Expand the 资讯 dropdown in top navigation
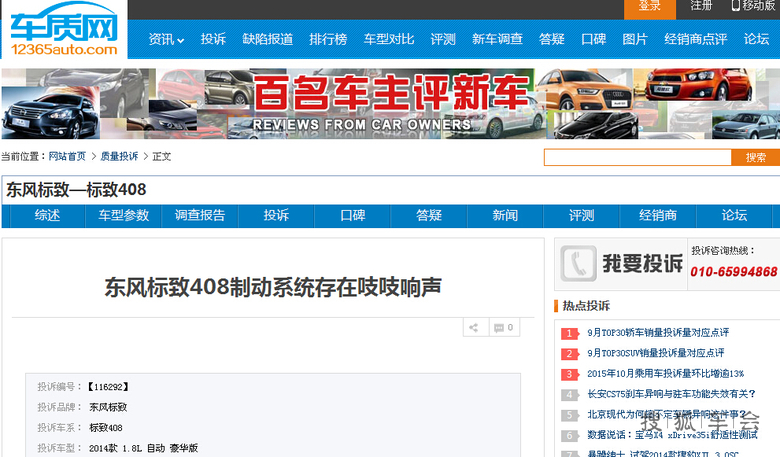 pyautogui.click(x=166, y=40)
